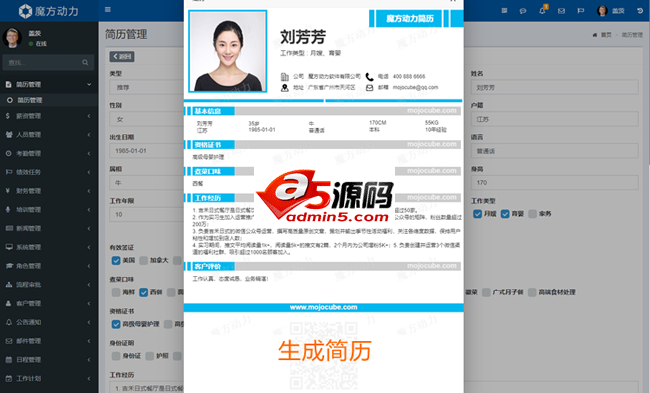Viewport: 650px width, 393px height.
Task: Click the sitemap icon for 流程审批
Action: [9, 284]
